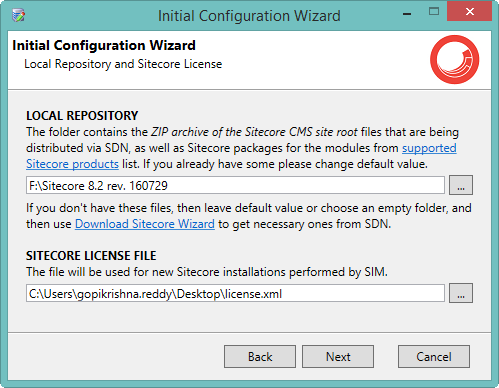Open the 'Sitecore products' link

(72, 164)
